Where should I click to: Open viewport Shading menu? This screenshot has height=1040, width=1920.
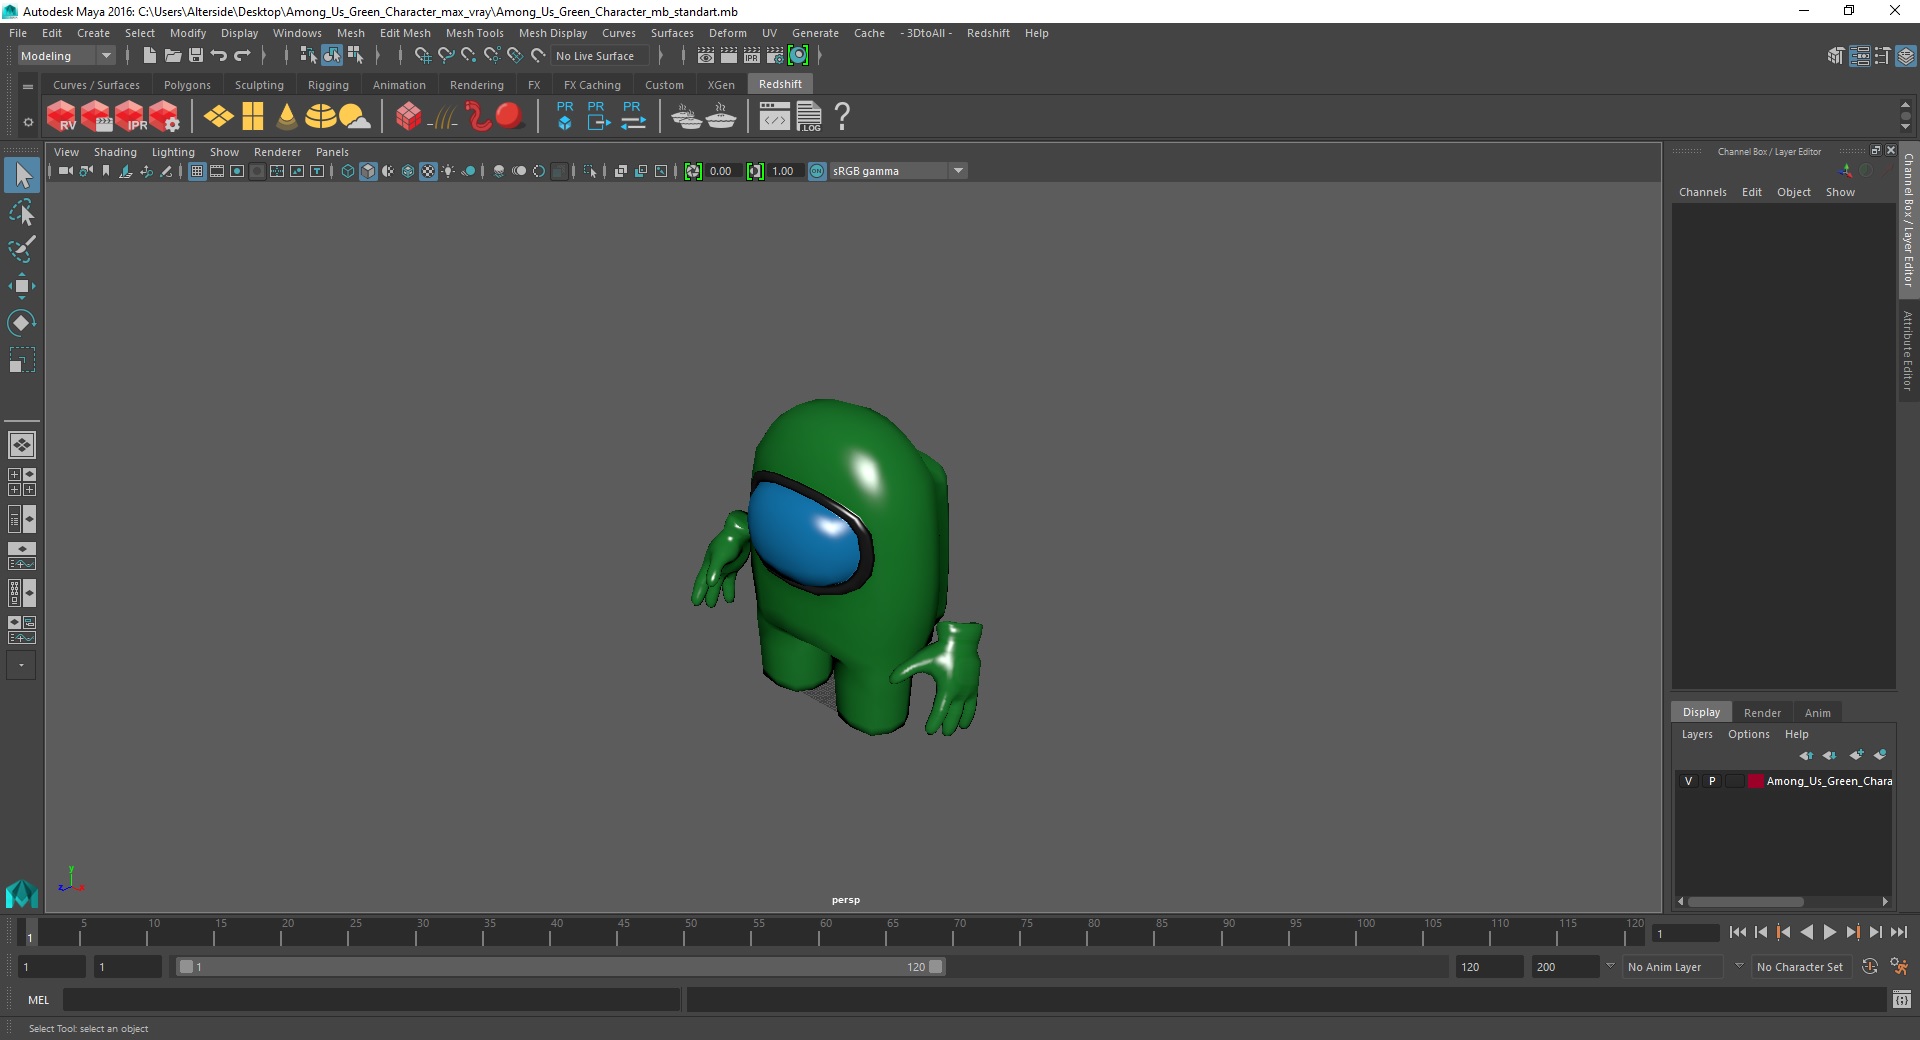[x=115, y=152]
